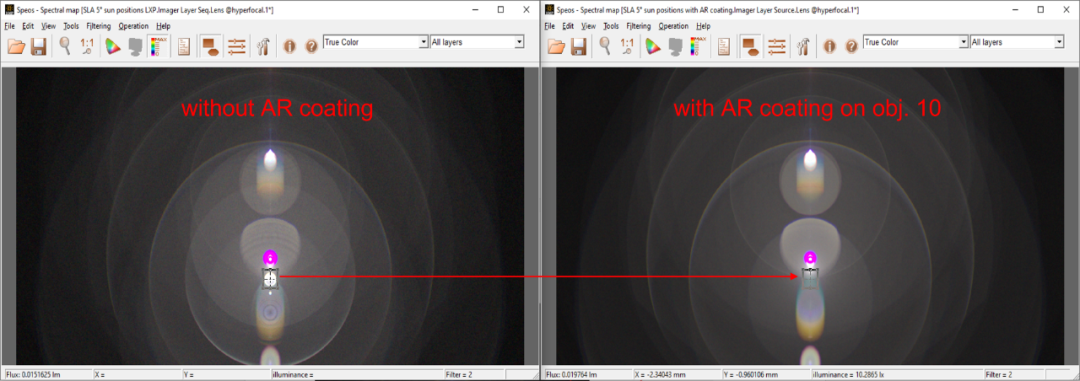Viewport: 1080px width, 381px height.
Task: Click magenta sun spot in left map
Action: pyautogui.click(x=271, y=258)
